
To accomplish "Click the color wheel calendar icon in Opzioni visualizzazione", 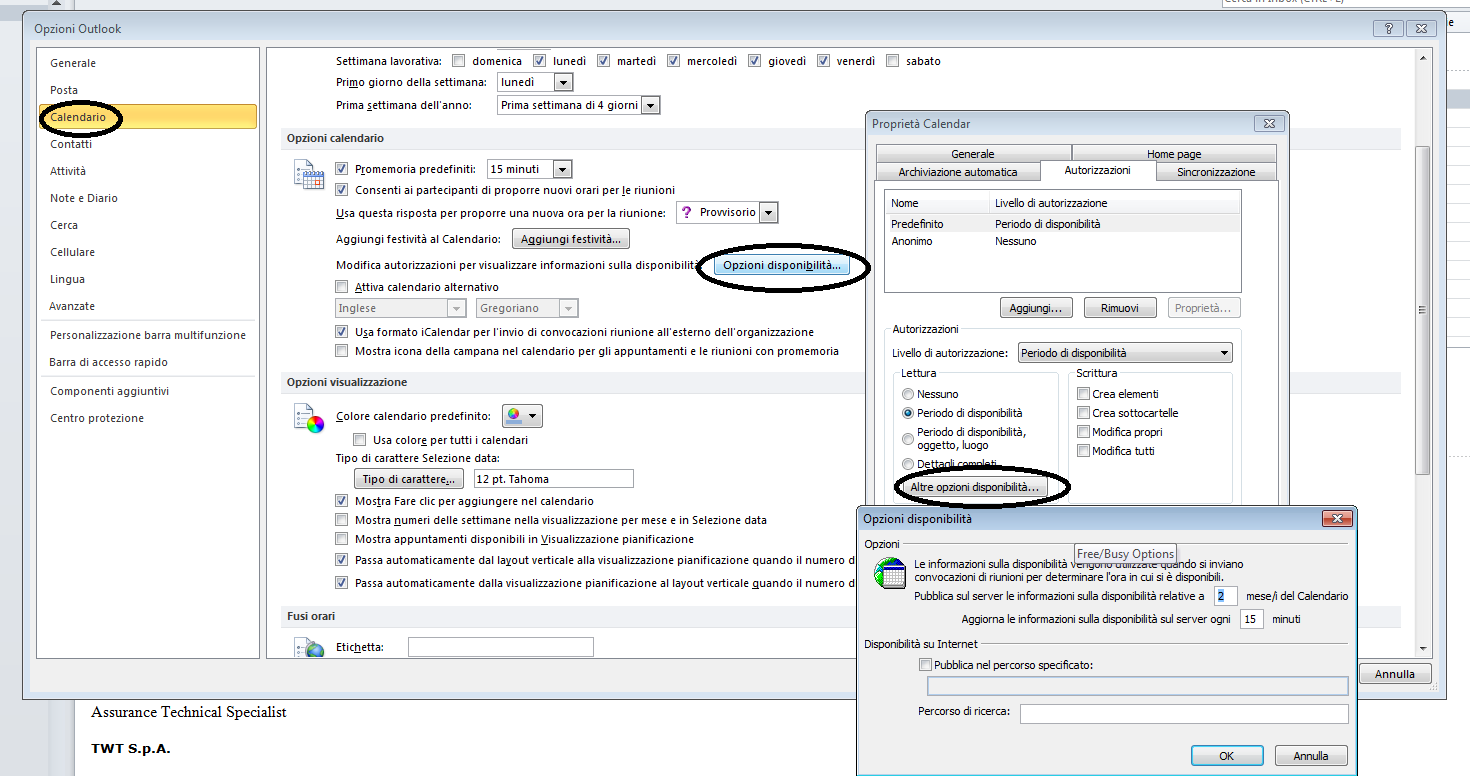I will 309,417.
